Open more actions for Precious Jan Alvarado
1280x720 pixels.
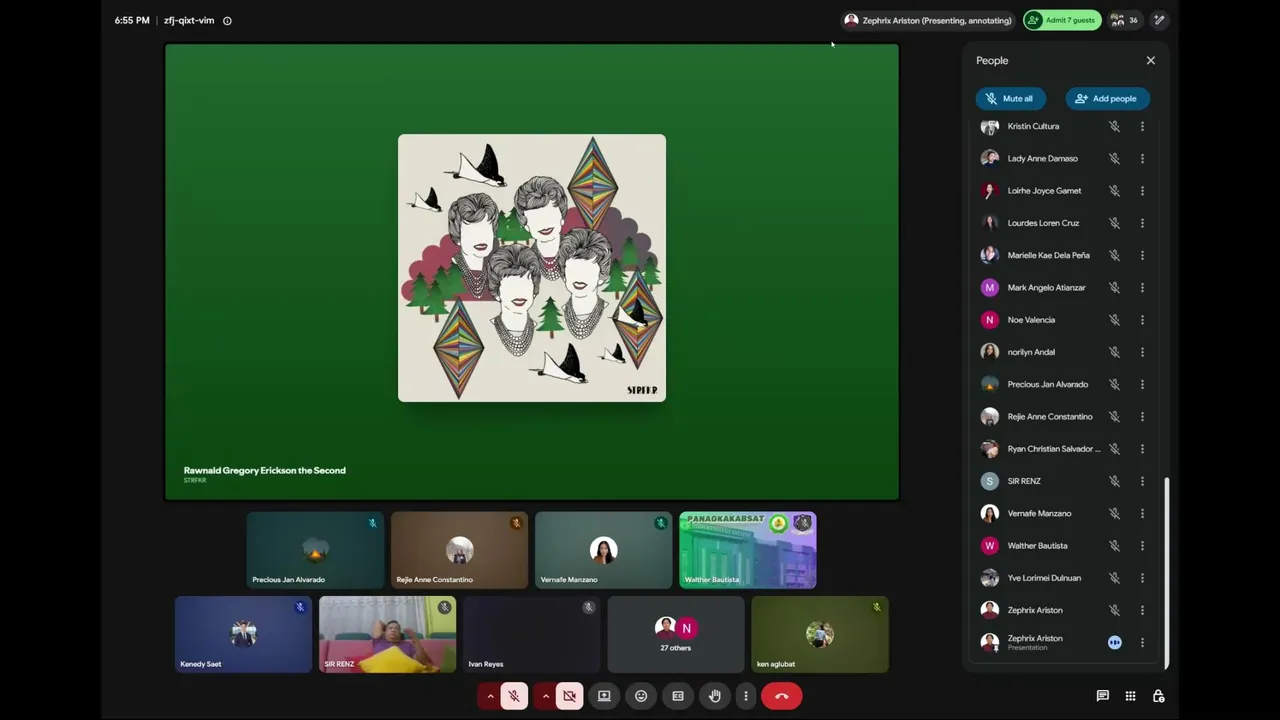pyautogui.click(x=1142, y=384)
